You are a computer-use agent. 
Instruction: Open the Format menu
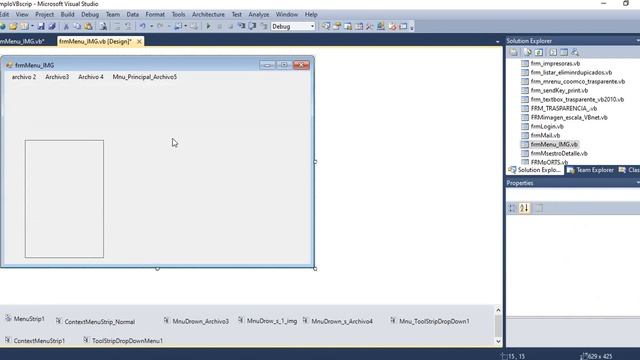[x=155, y=14]
